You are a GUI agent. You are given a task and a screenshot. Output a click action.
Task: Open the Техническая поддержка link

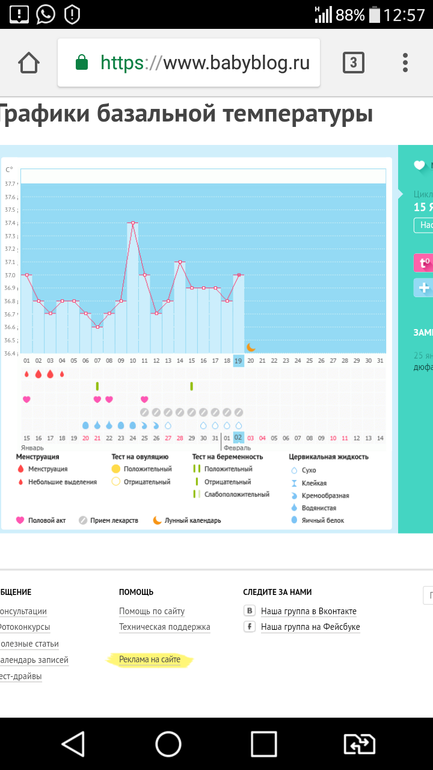[164, 627]
